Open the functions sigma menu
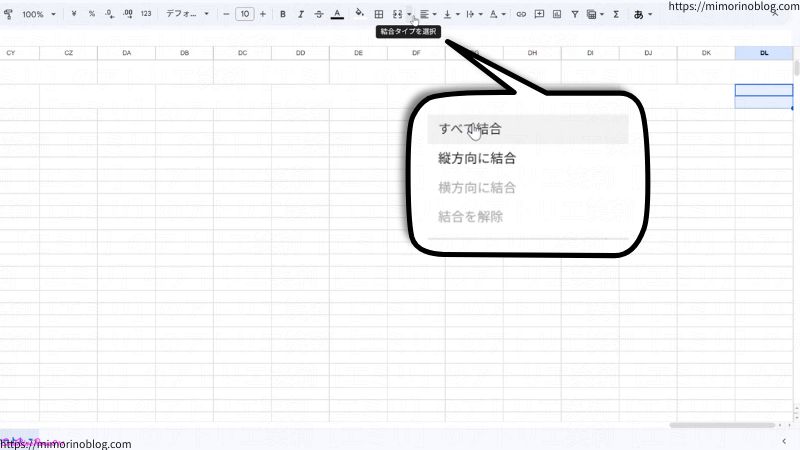The width and height of the screenshot is (800, 450). (616, 14)
